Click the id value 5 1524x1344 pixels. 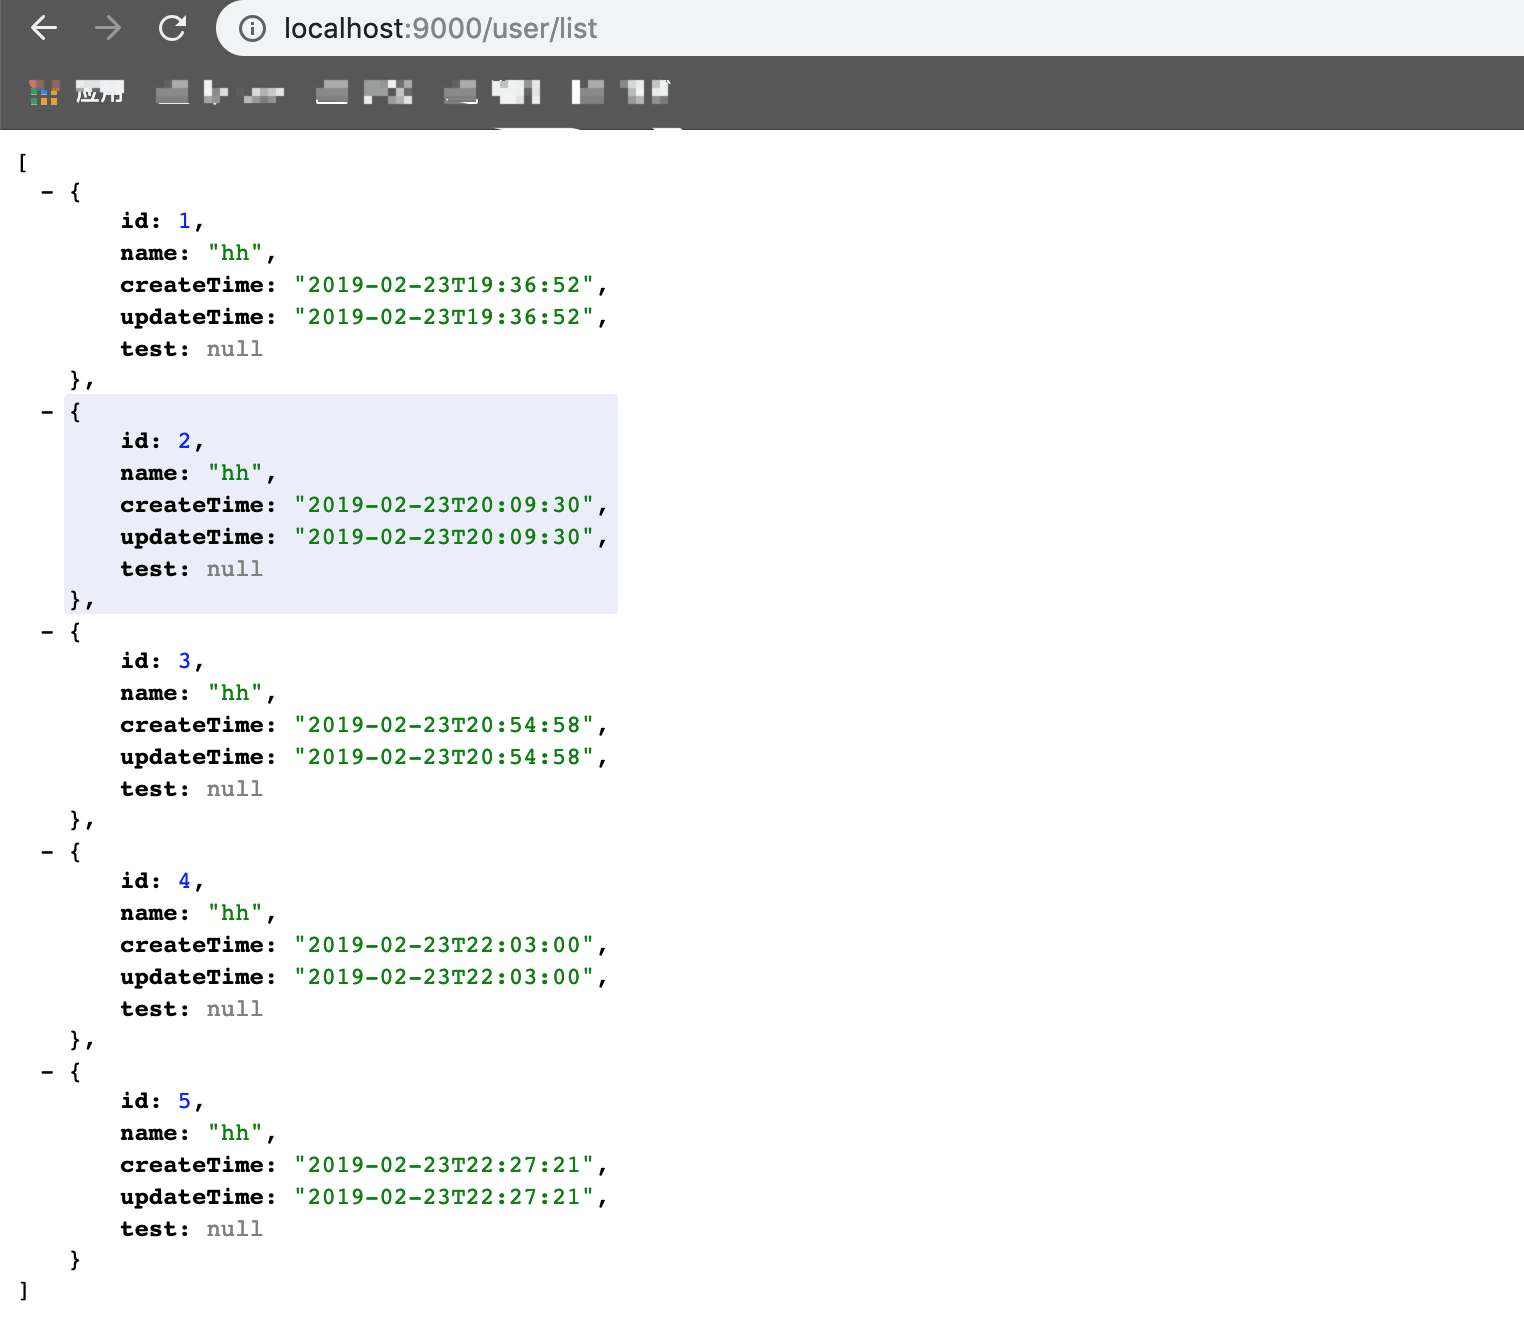pyautogui.click(x=184, y=1101)
